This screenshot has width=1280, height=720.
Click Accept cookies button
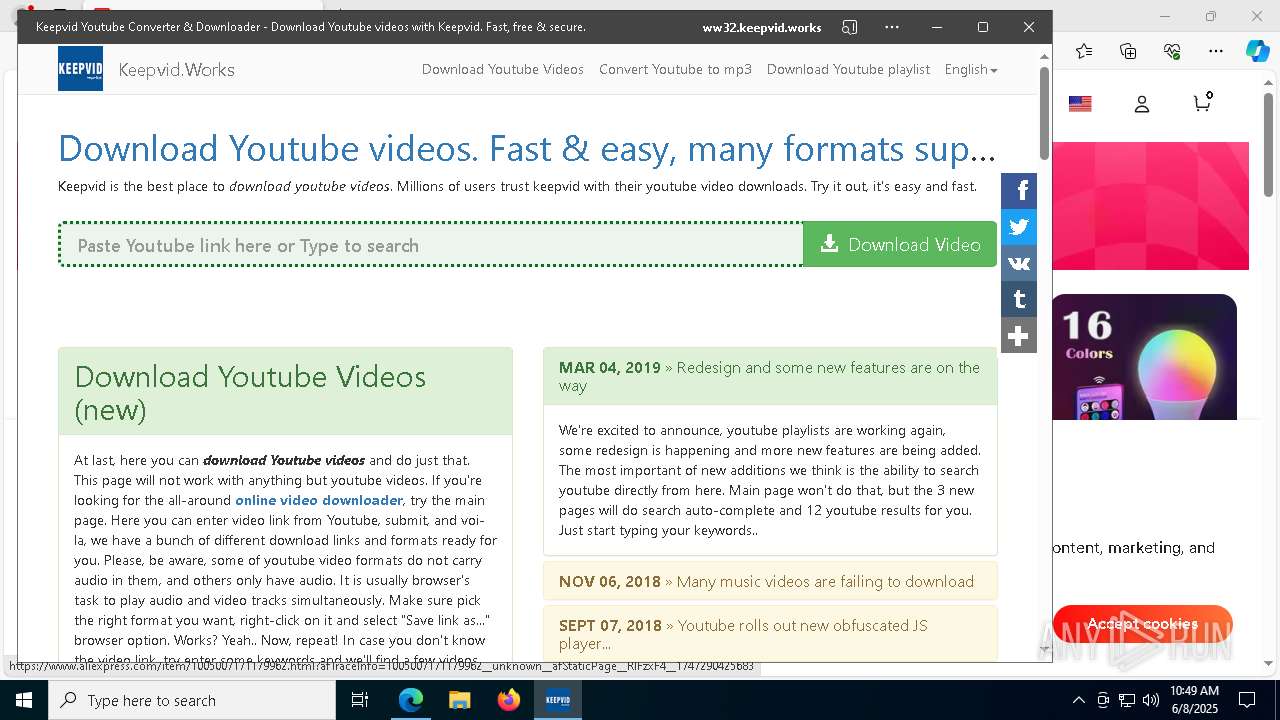click(x=1142, y=624)
